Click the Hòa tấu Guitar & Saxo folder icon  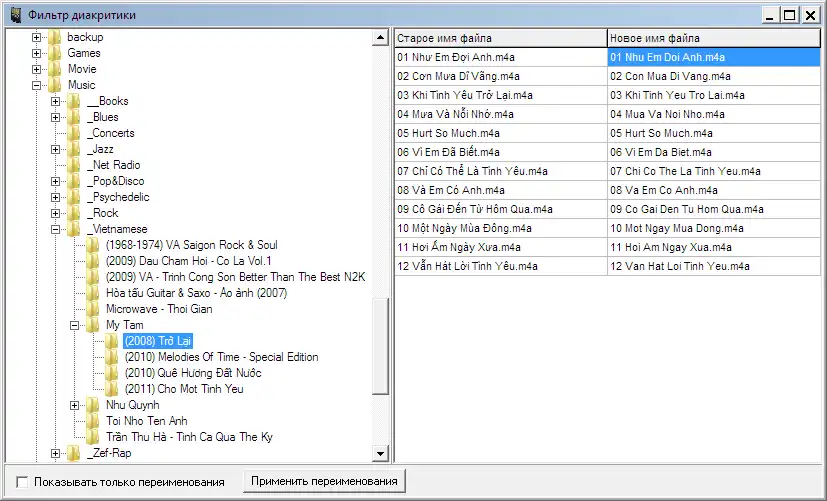[x=93, y=293]
